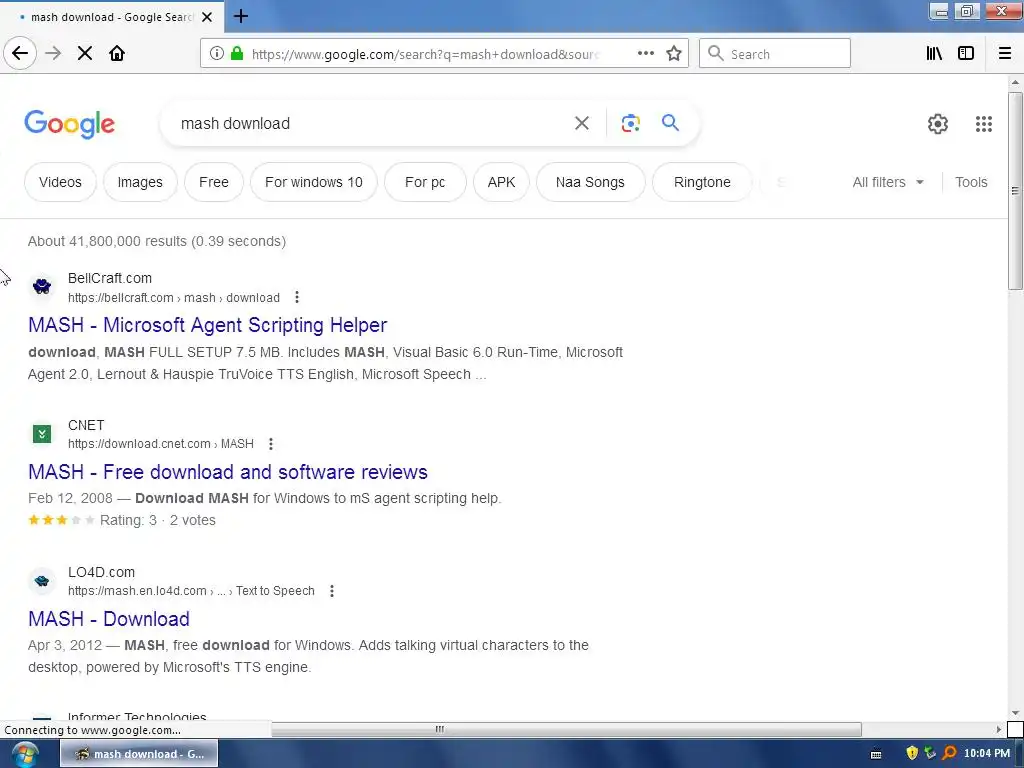1024x768 pixels.
Task: Click the horizontal scroll right arrow
Action: [999, 729]
